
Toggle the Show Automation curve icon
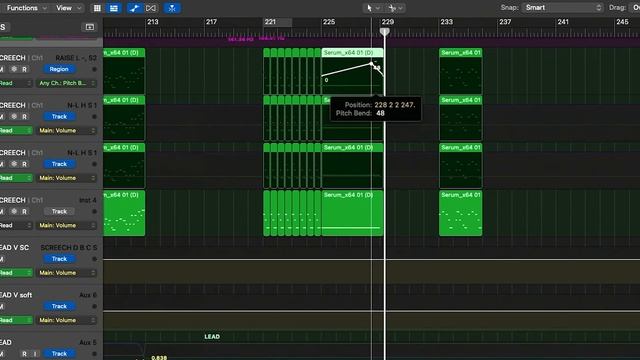click(134, 8)
